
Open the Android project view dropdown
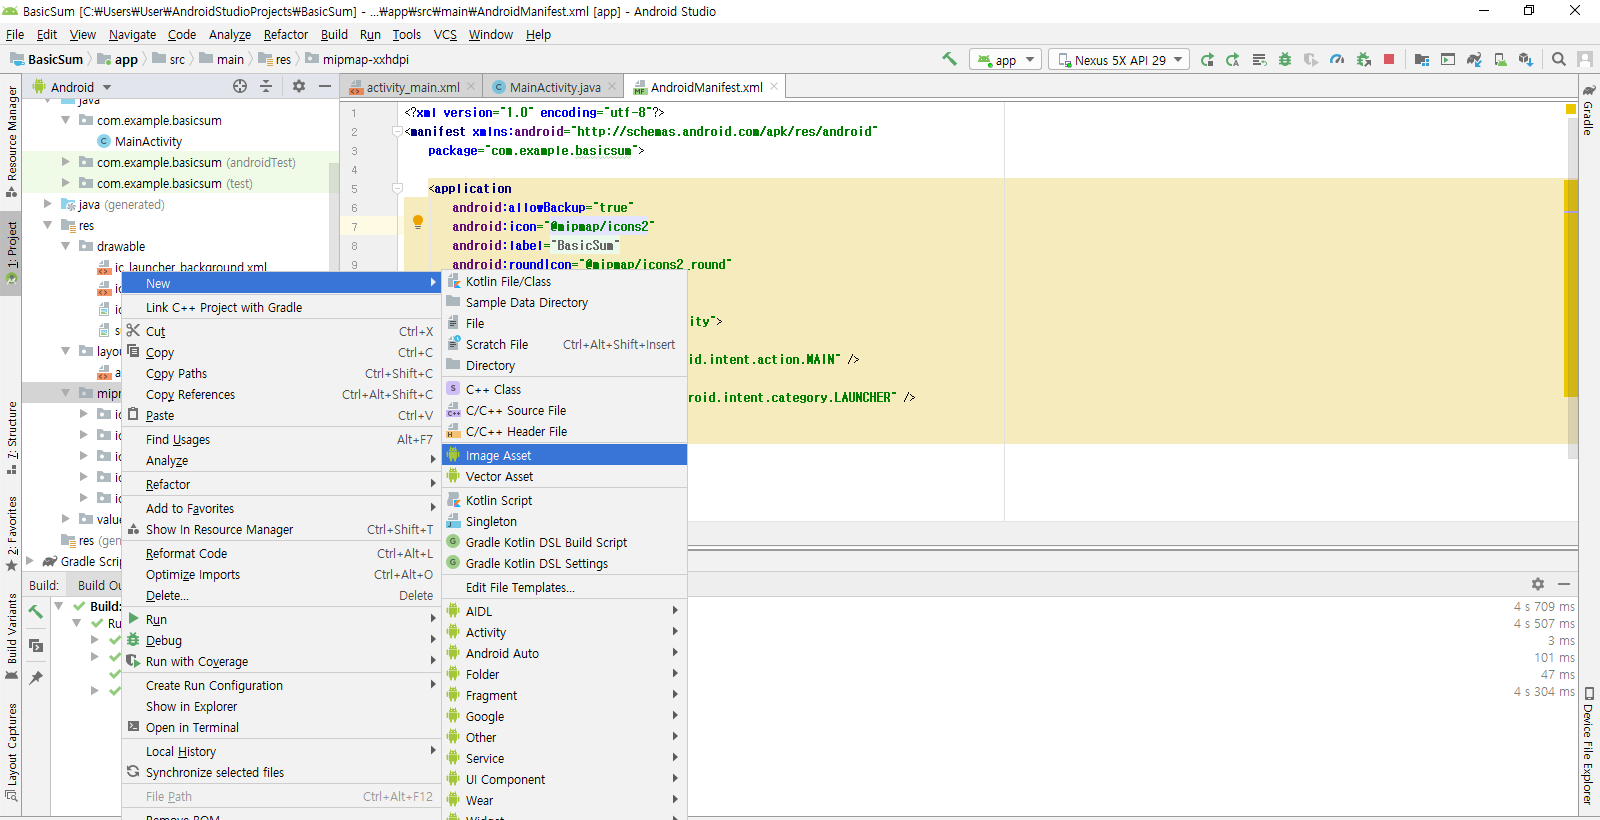pos(73,87)
